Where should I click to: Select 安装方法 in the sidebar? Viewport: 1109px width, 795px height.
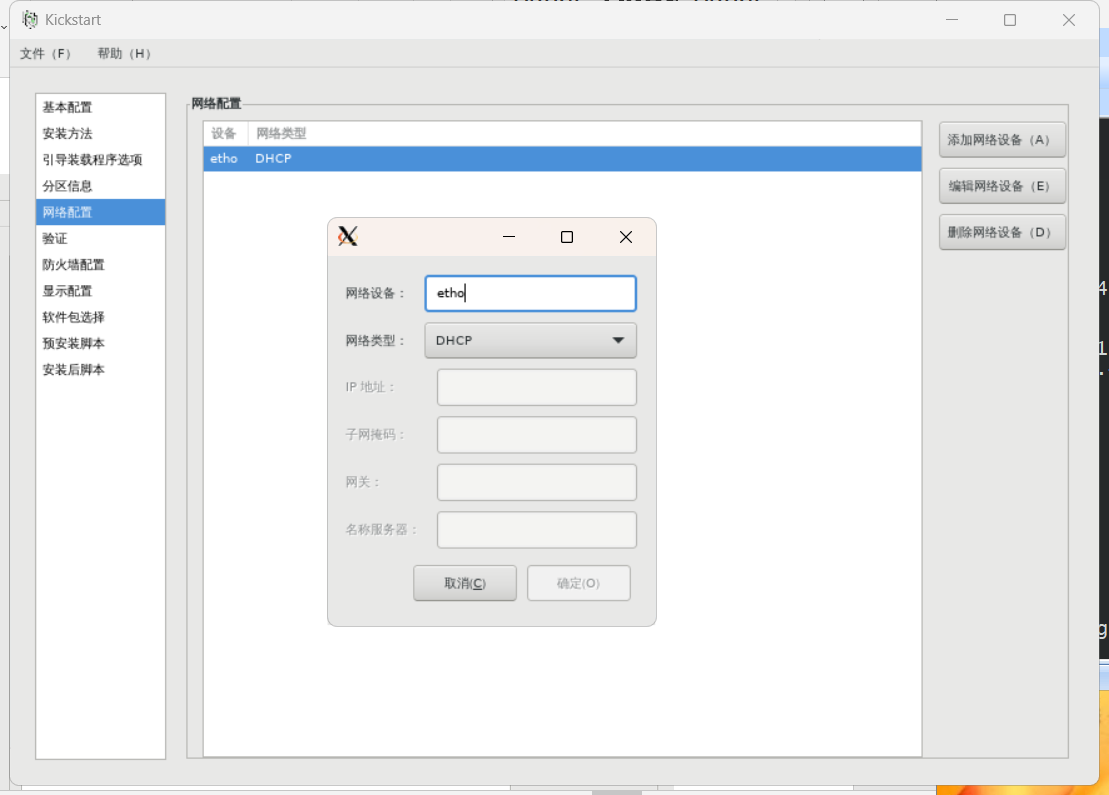(x=100, y=134)
